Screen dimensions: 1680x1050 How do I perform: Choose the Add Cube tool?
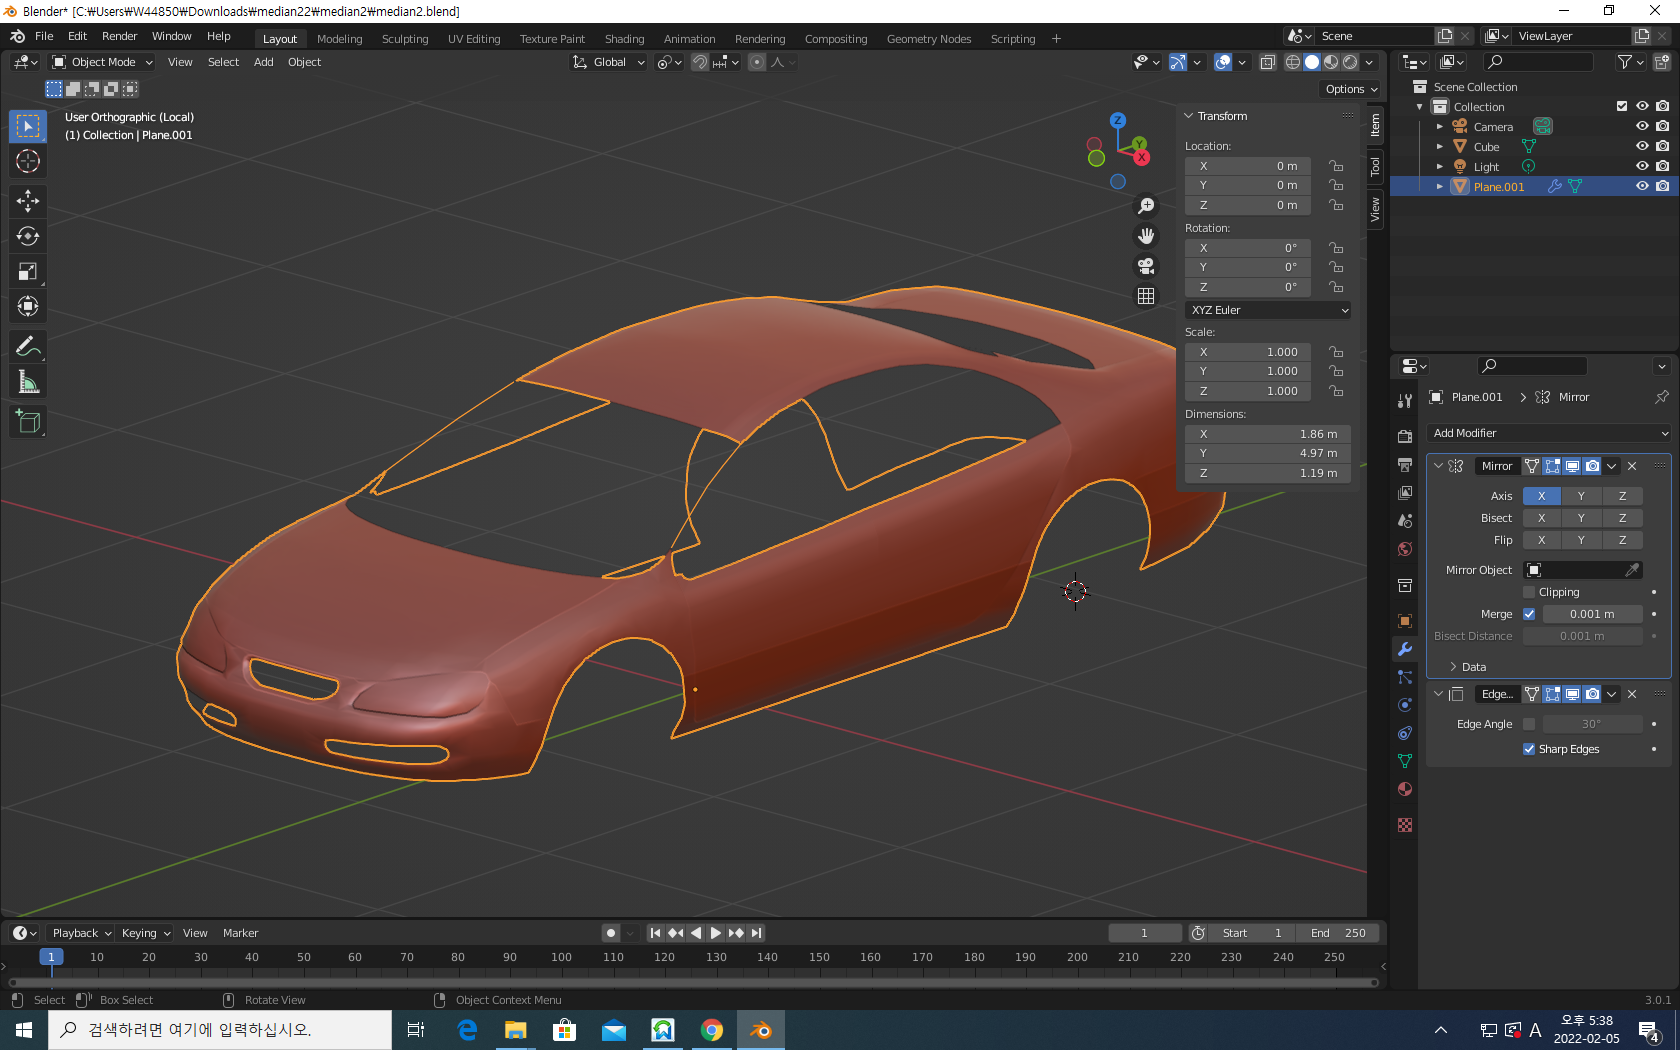(x=28, y=422)
